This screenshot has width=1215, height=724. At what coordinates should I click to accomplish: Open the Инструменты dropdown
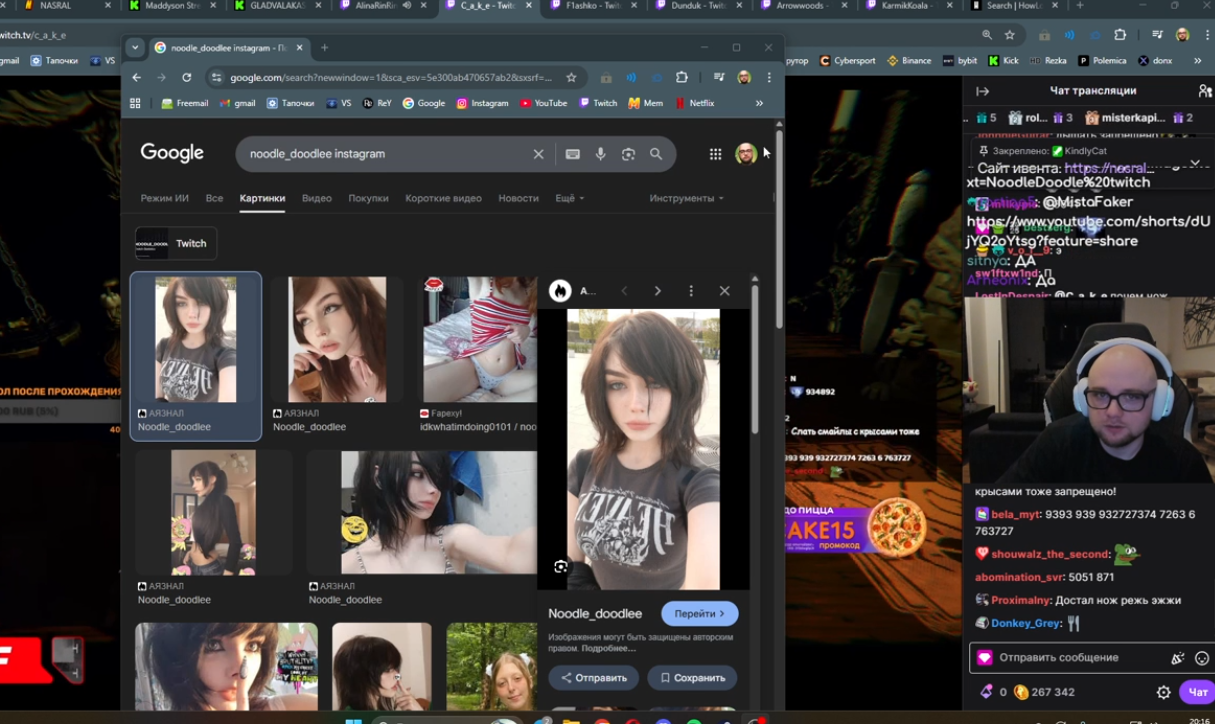686,198
